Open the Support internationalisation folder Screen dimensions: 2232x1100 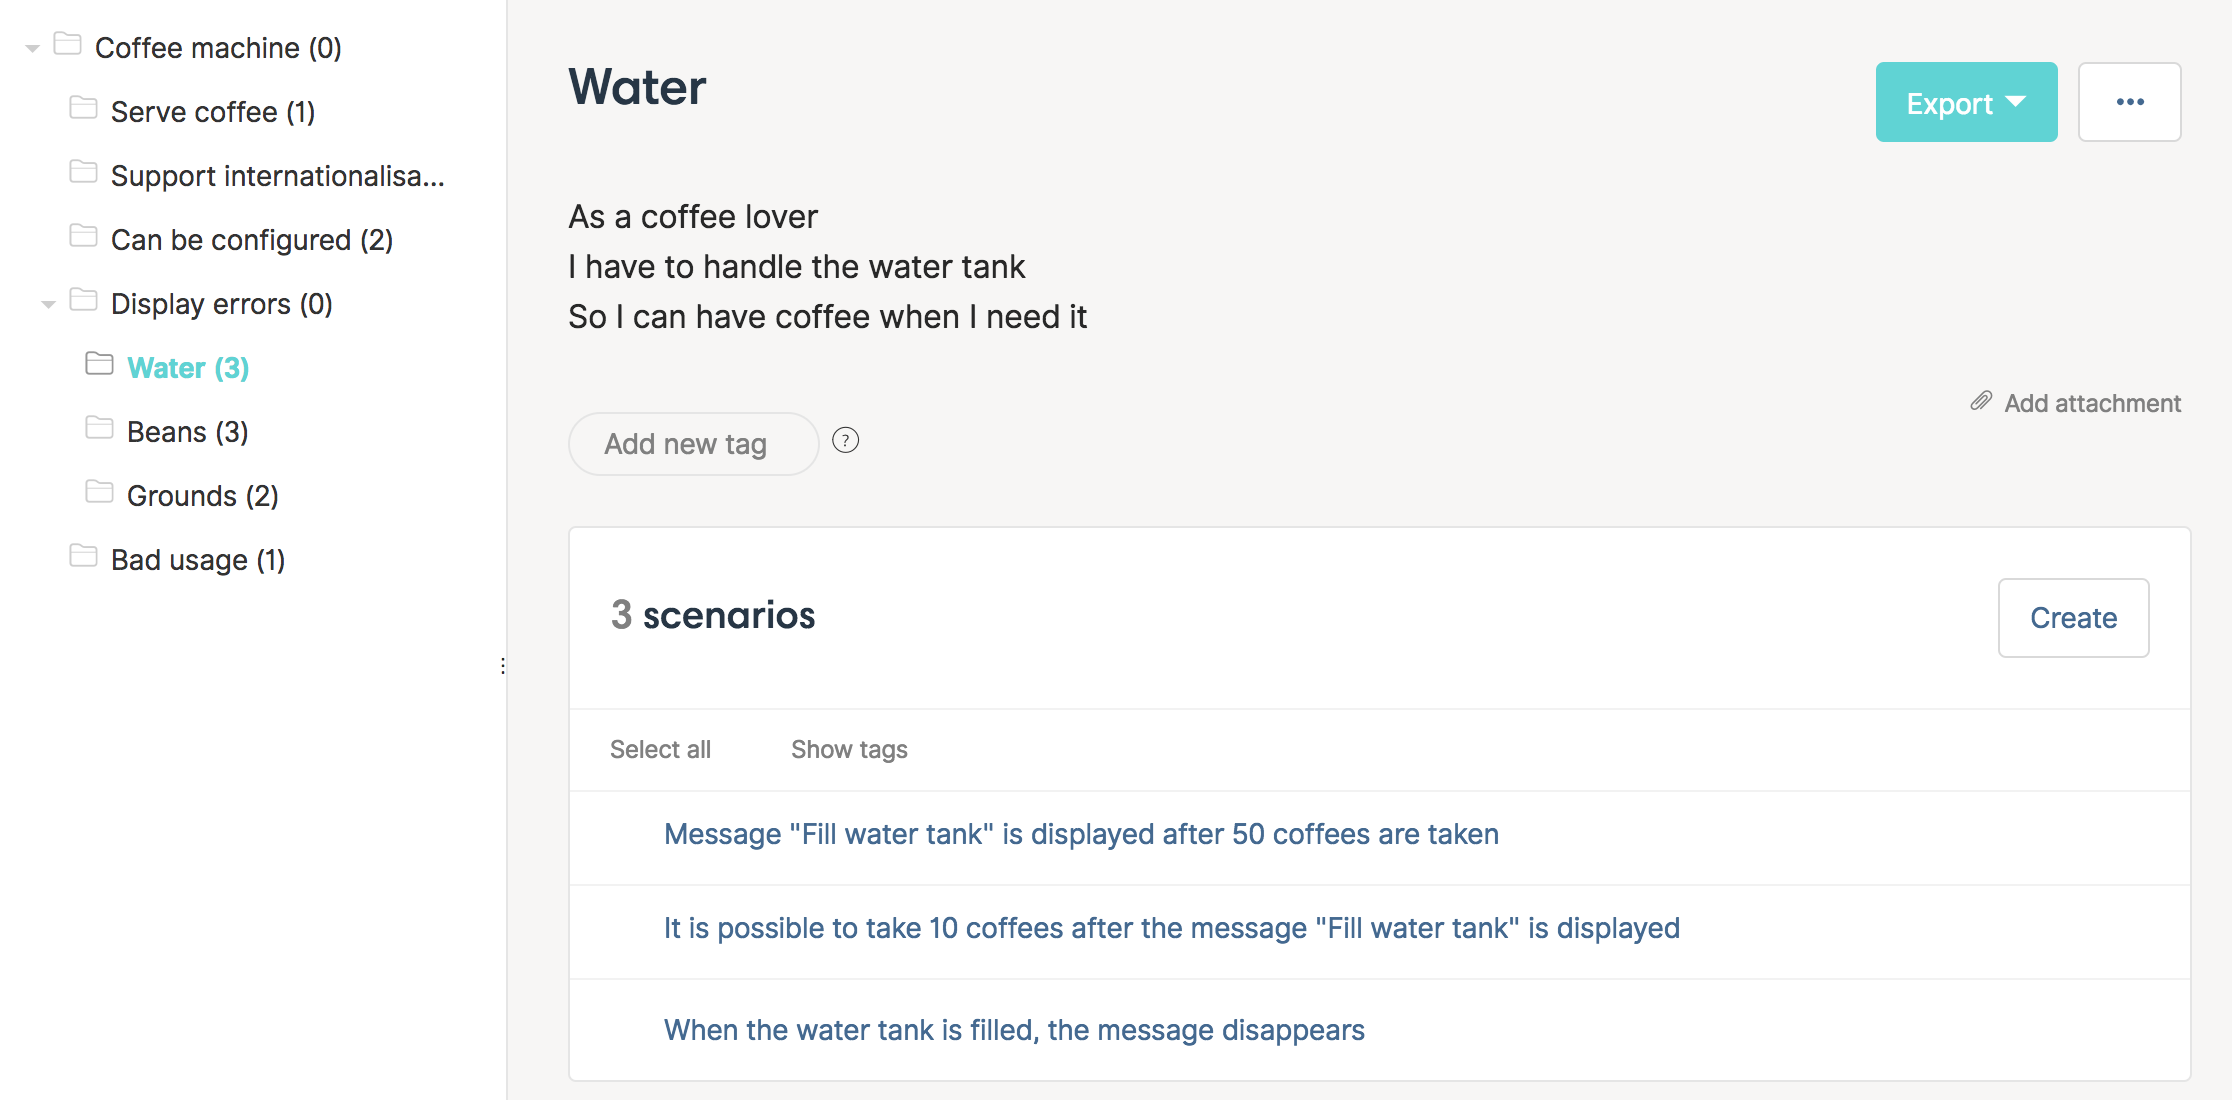(277, 176)
